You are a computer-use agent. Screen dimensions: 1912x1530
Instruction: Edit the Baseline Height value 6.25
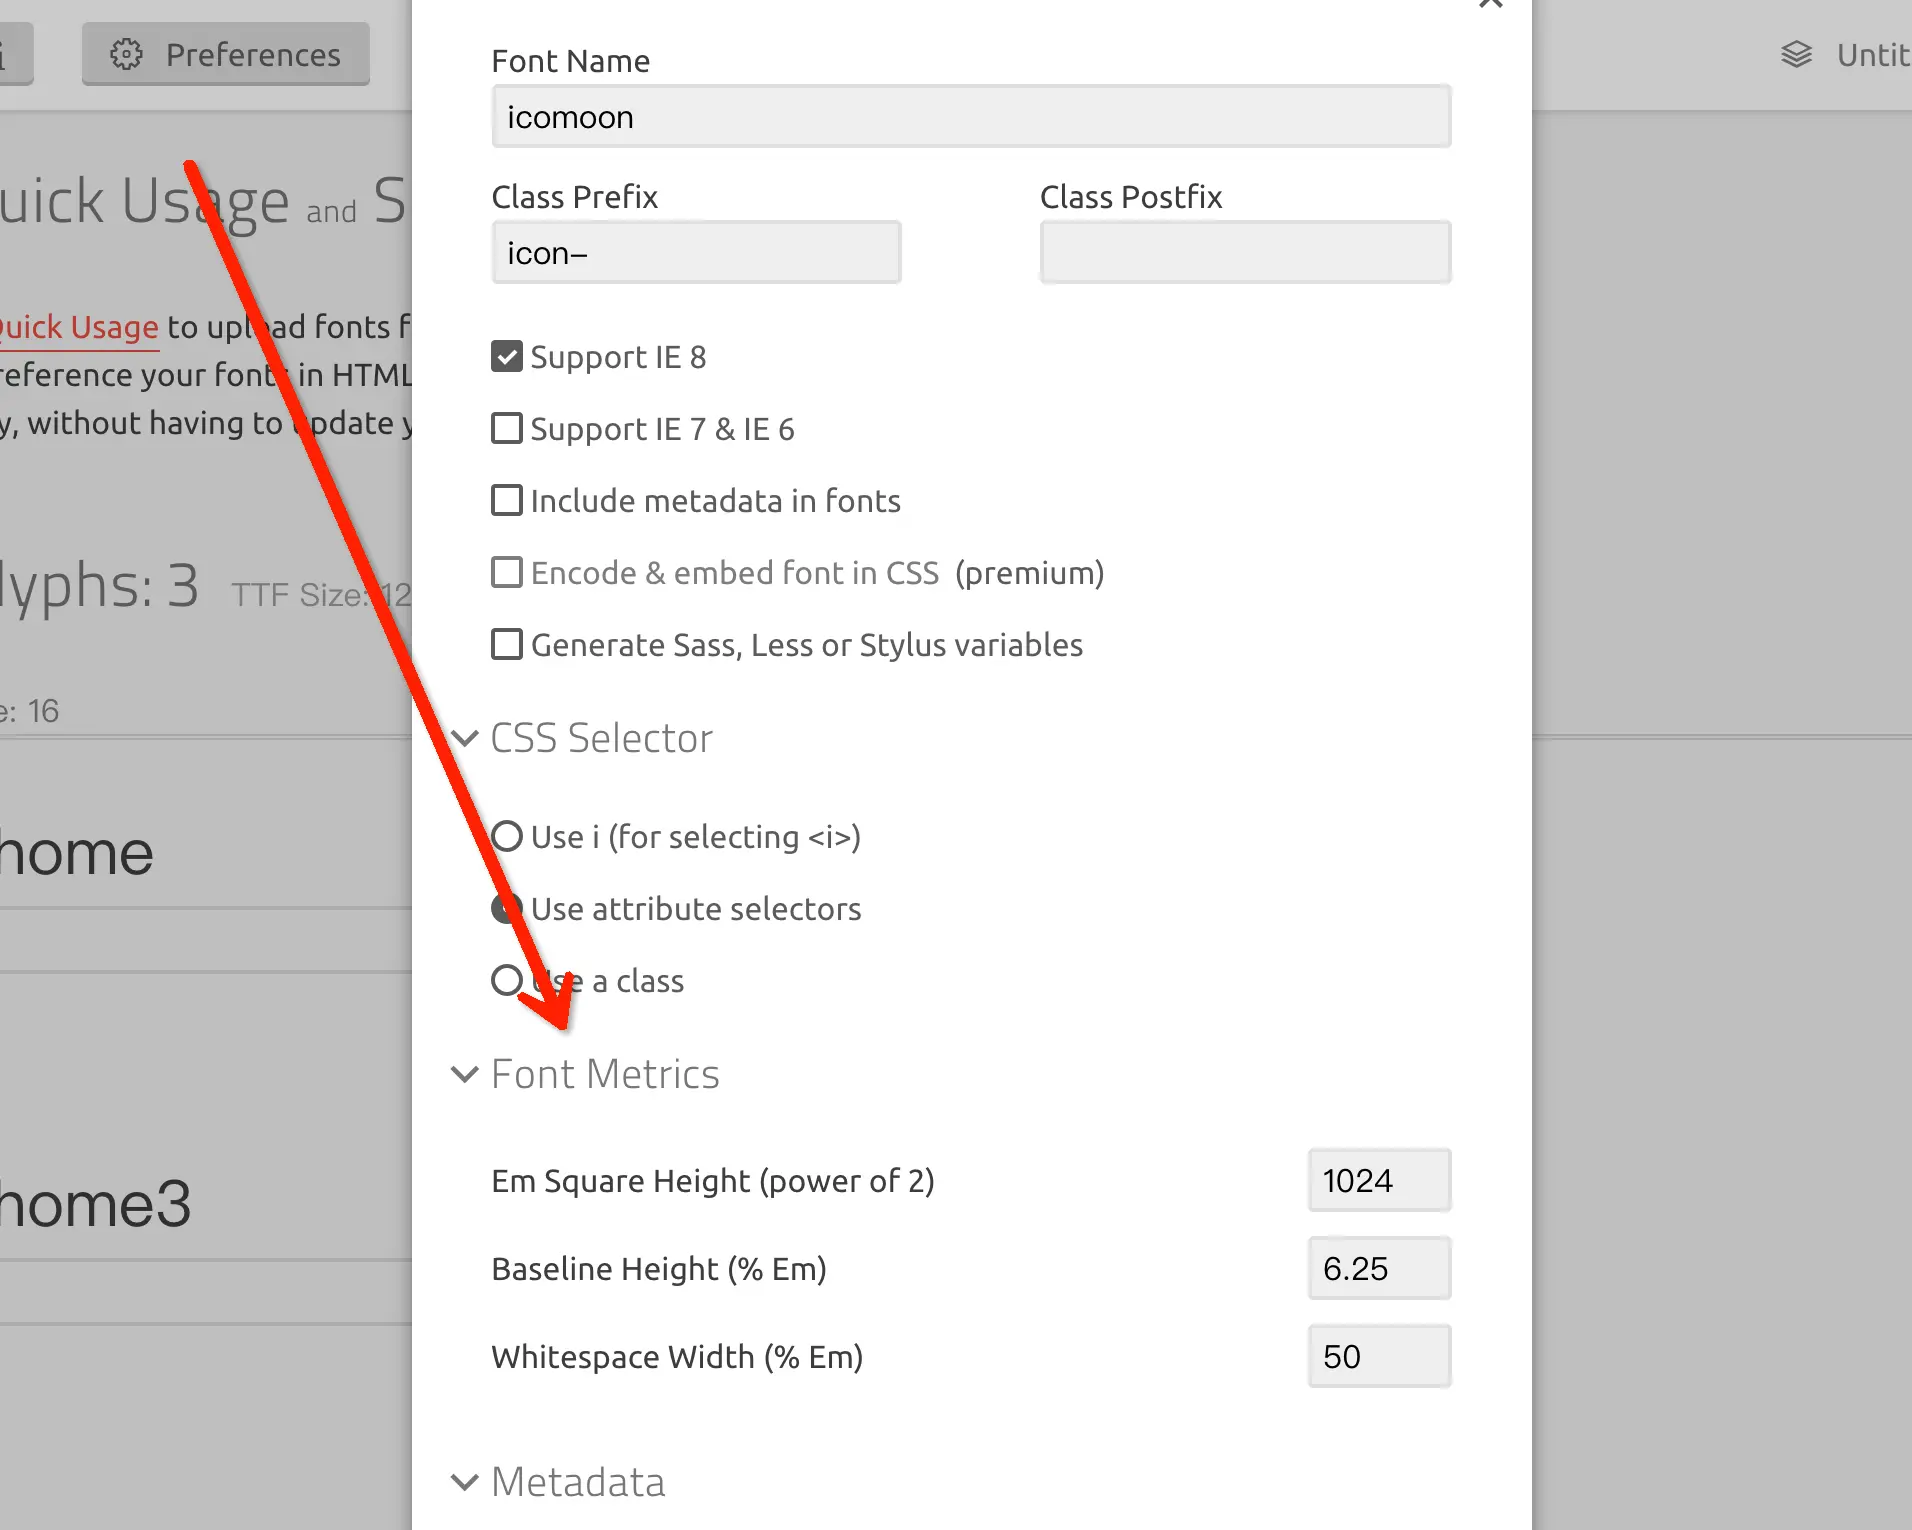point(1379,1269)
